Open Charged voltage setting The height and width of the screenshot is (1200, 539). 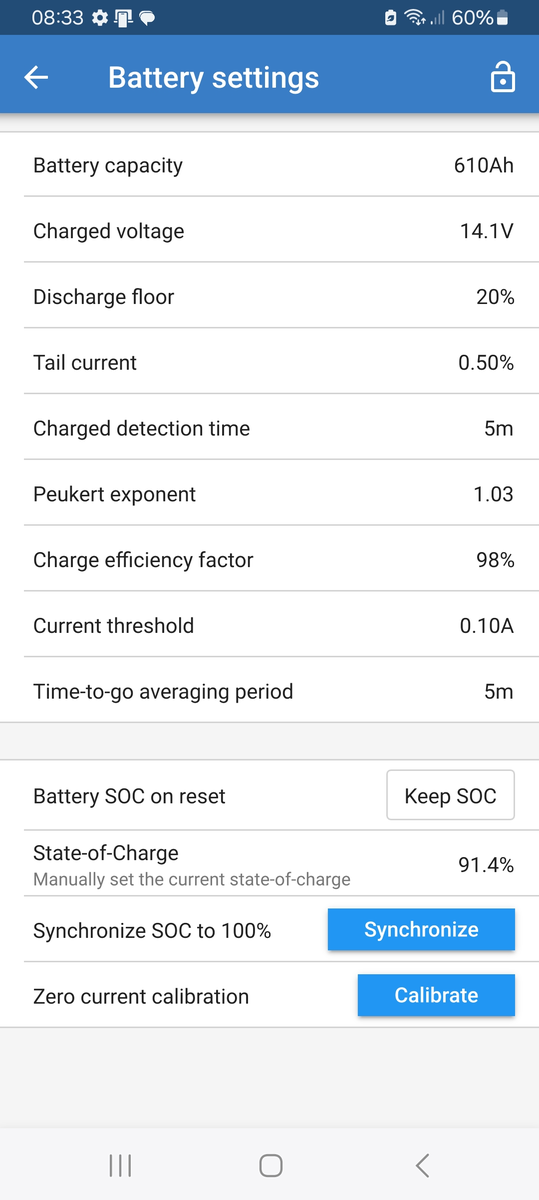click(269, 231)
